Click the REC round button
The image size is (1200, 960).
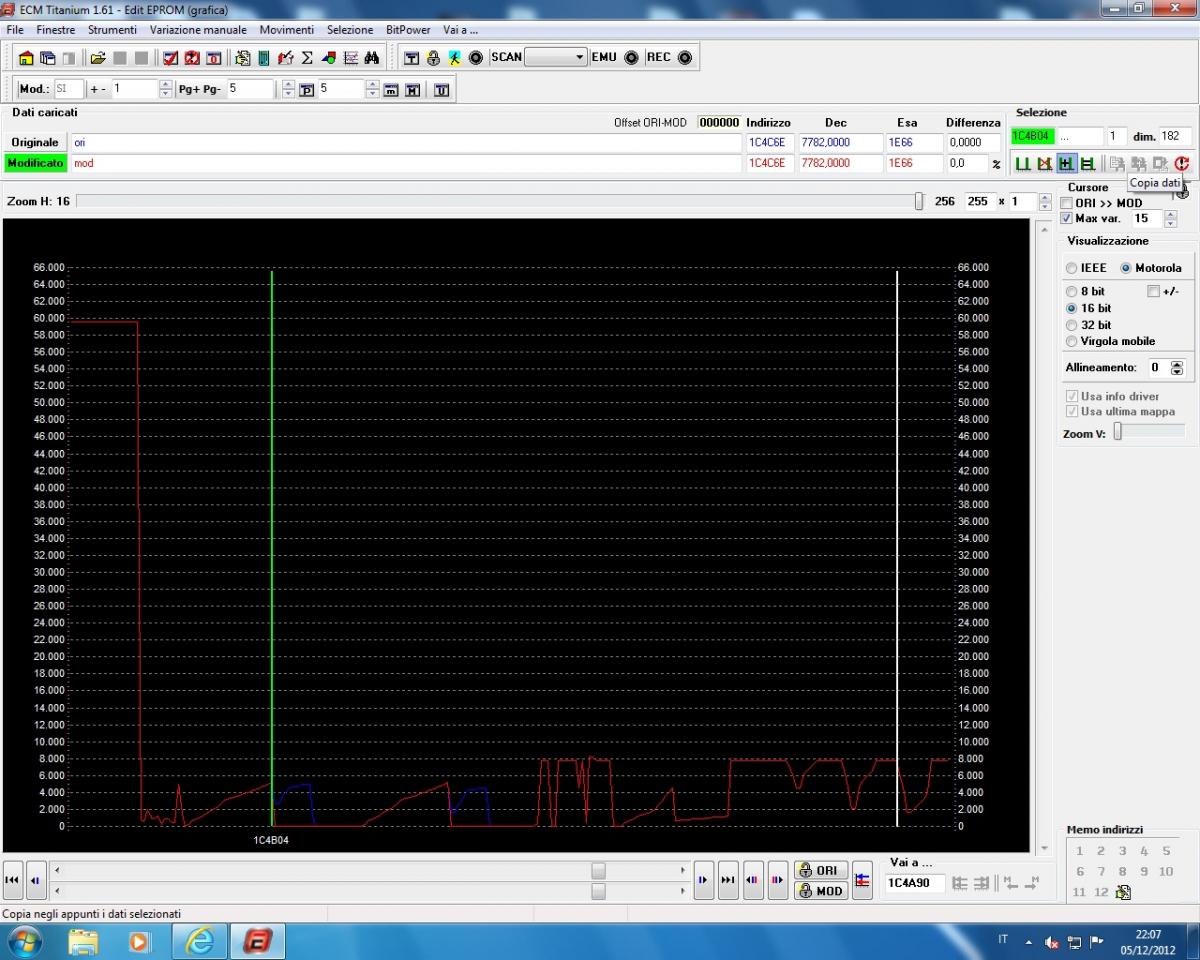click(685, 58)
